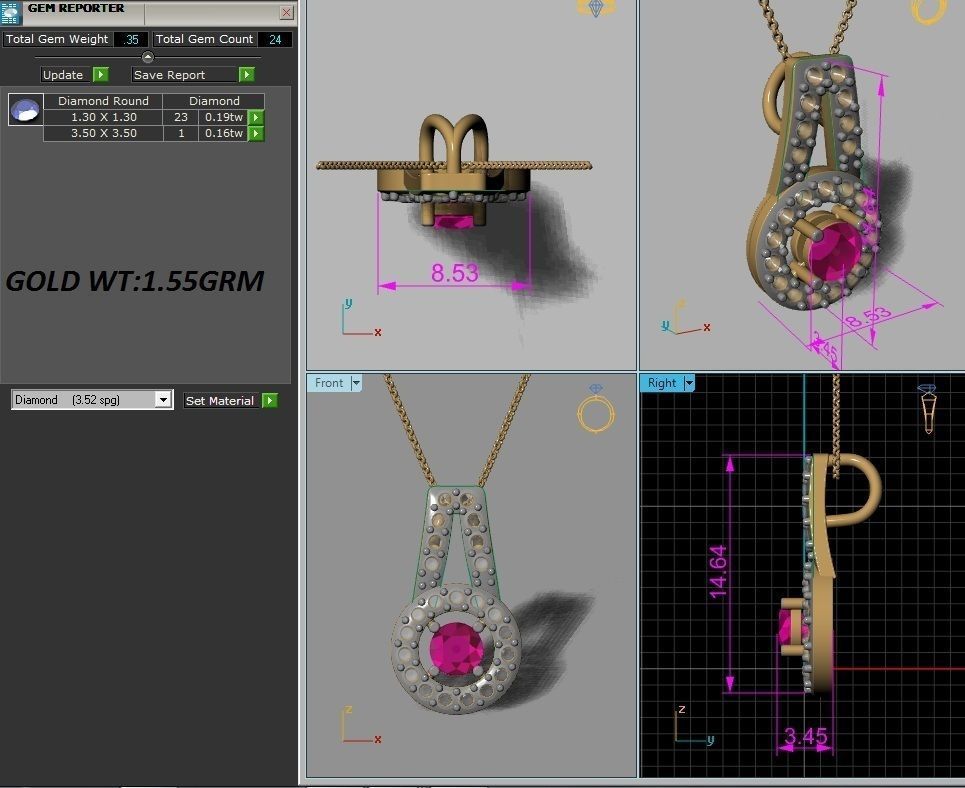Click the '1.30 X 1.30' size cell
Viewport: 965px width, 788px height.
click(103, 117)
